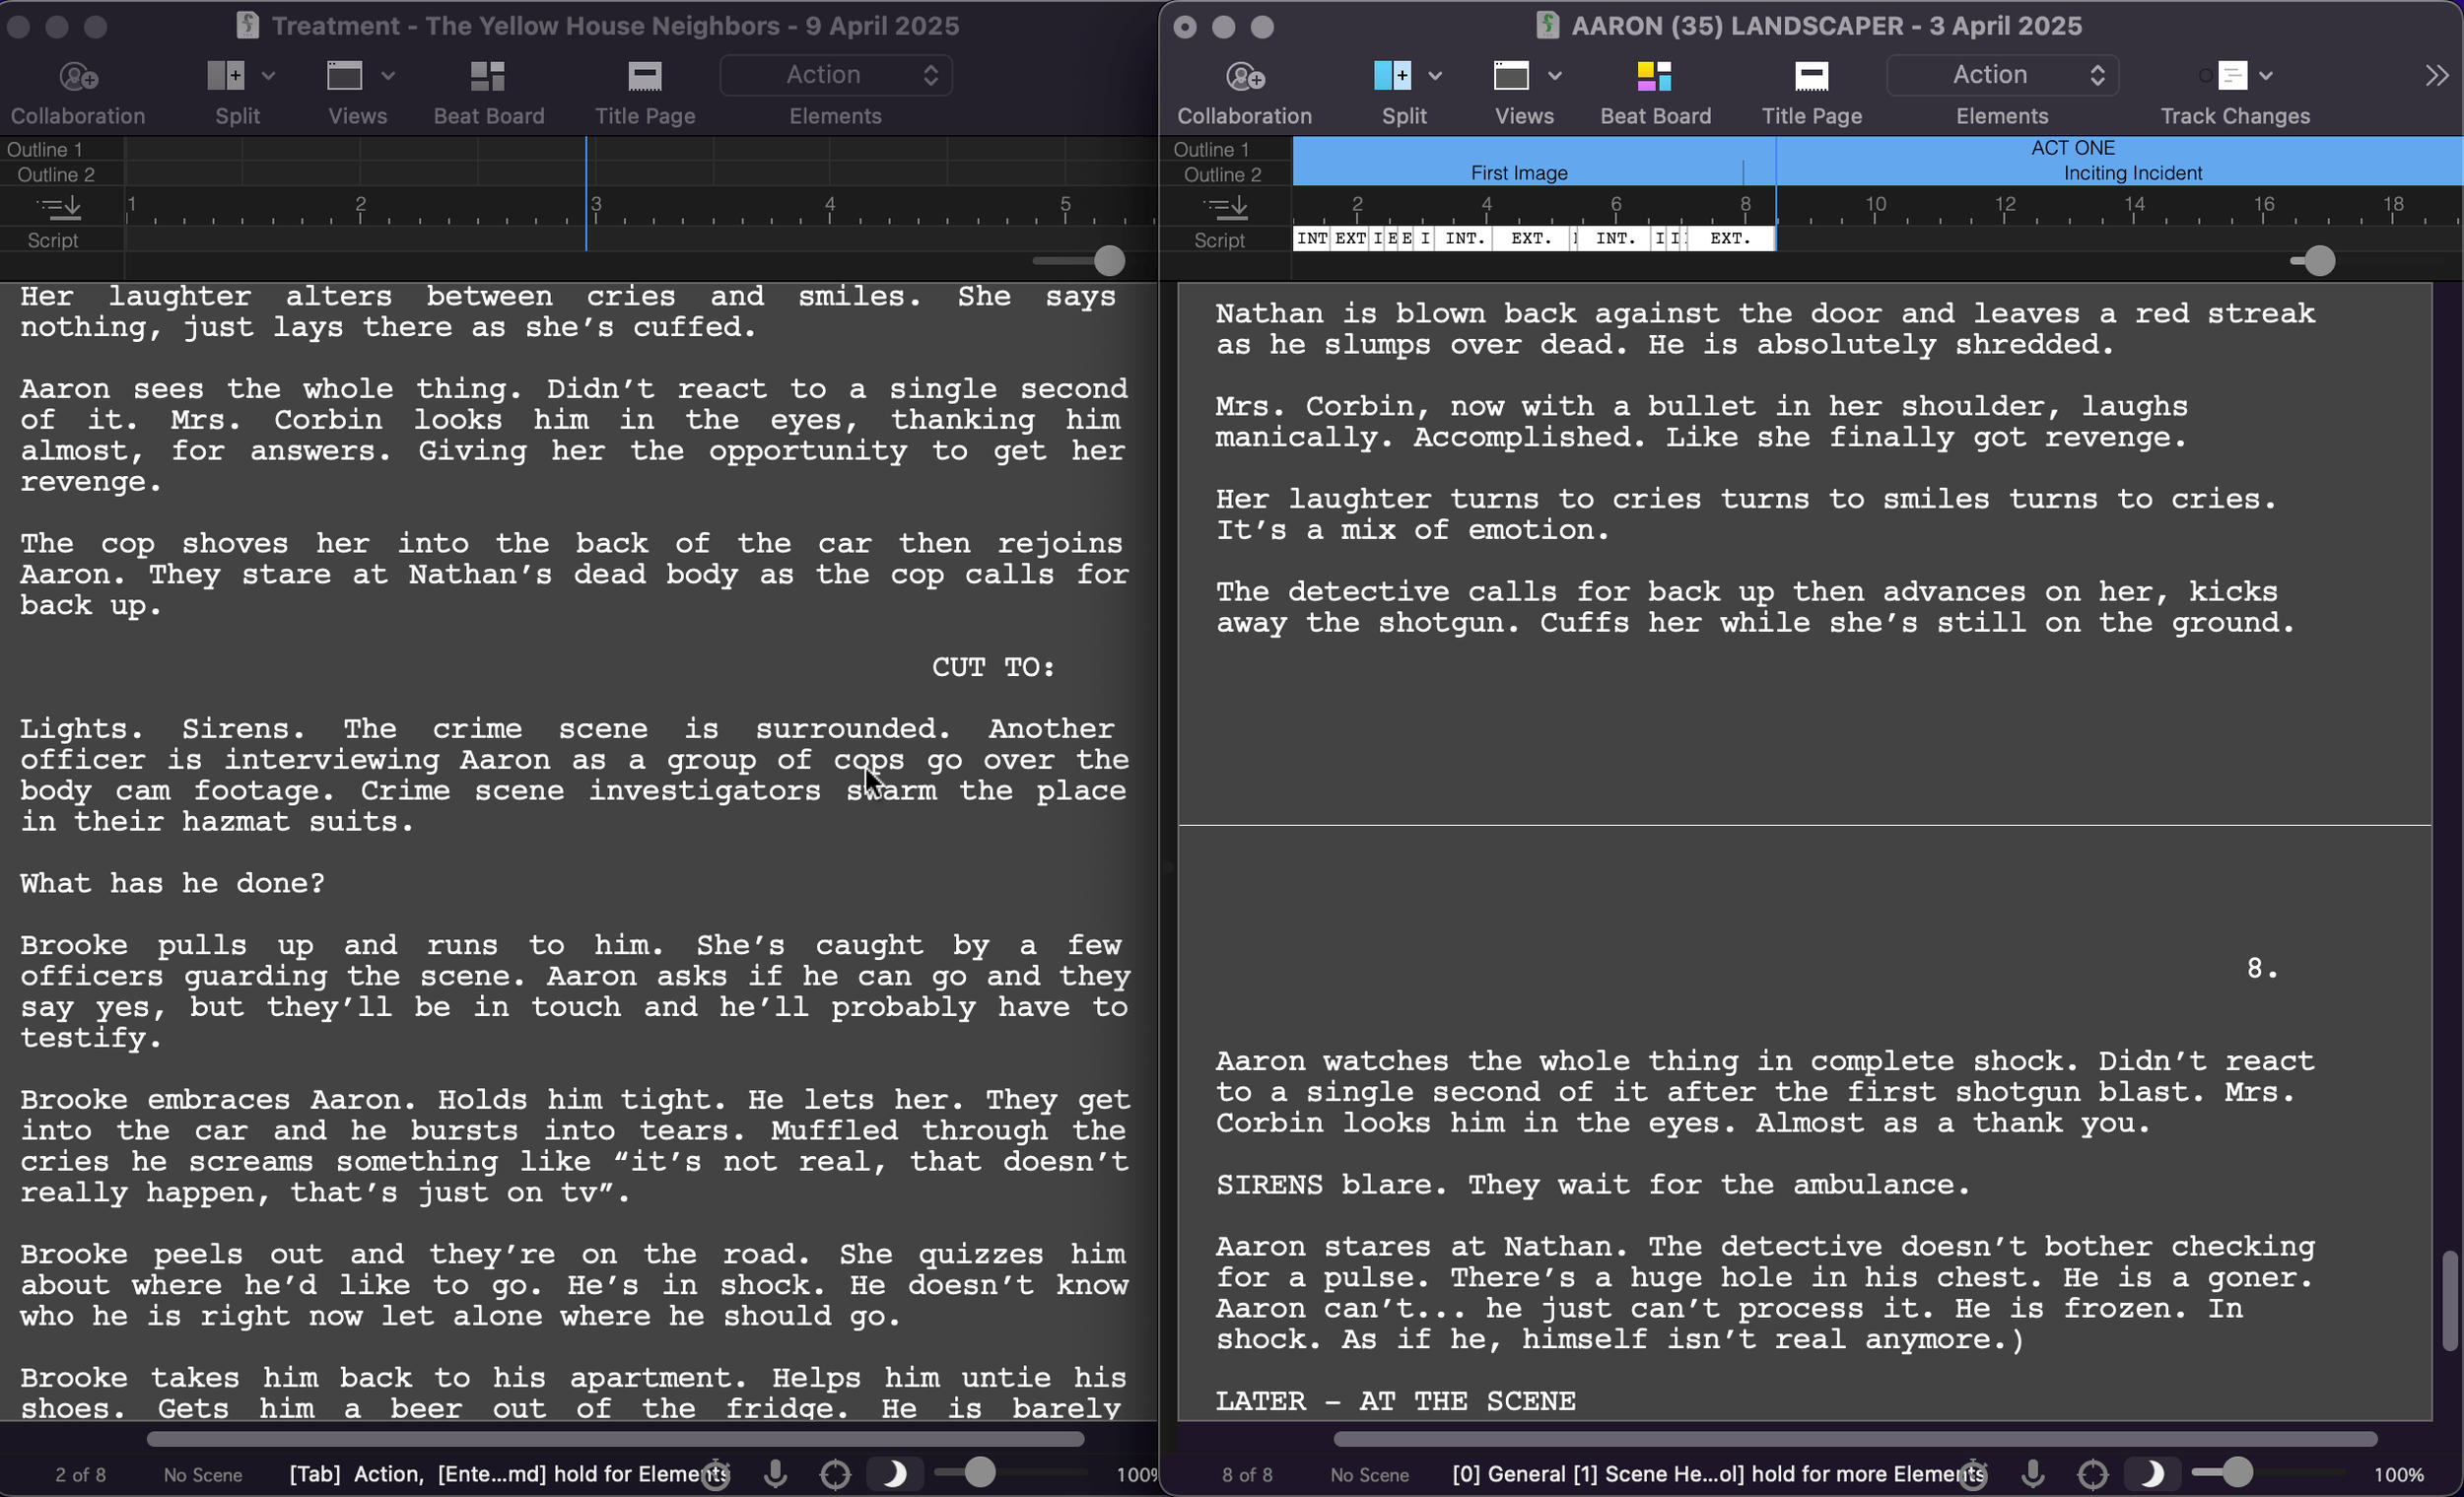
Task: Click the focus target icon in the right status bar
Action: tap(2092, 1474)
